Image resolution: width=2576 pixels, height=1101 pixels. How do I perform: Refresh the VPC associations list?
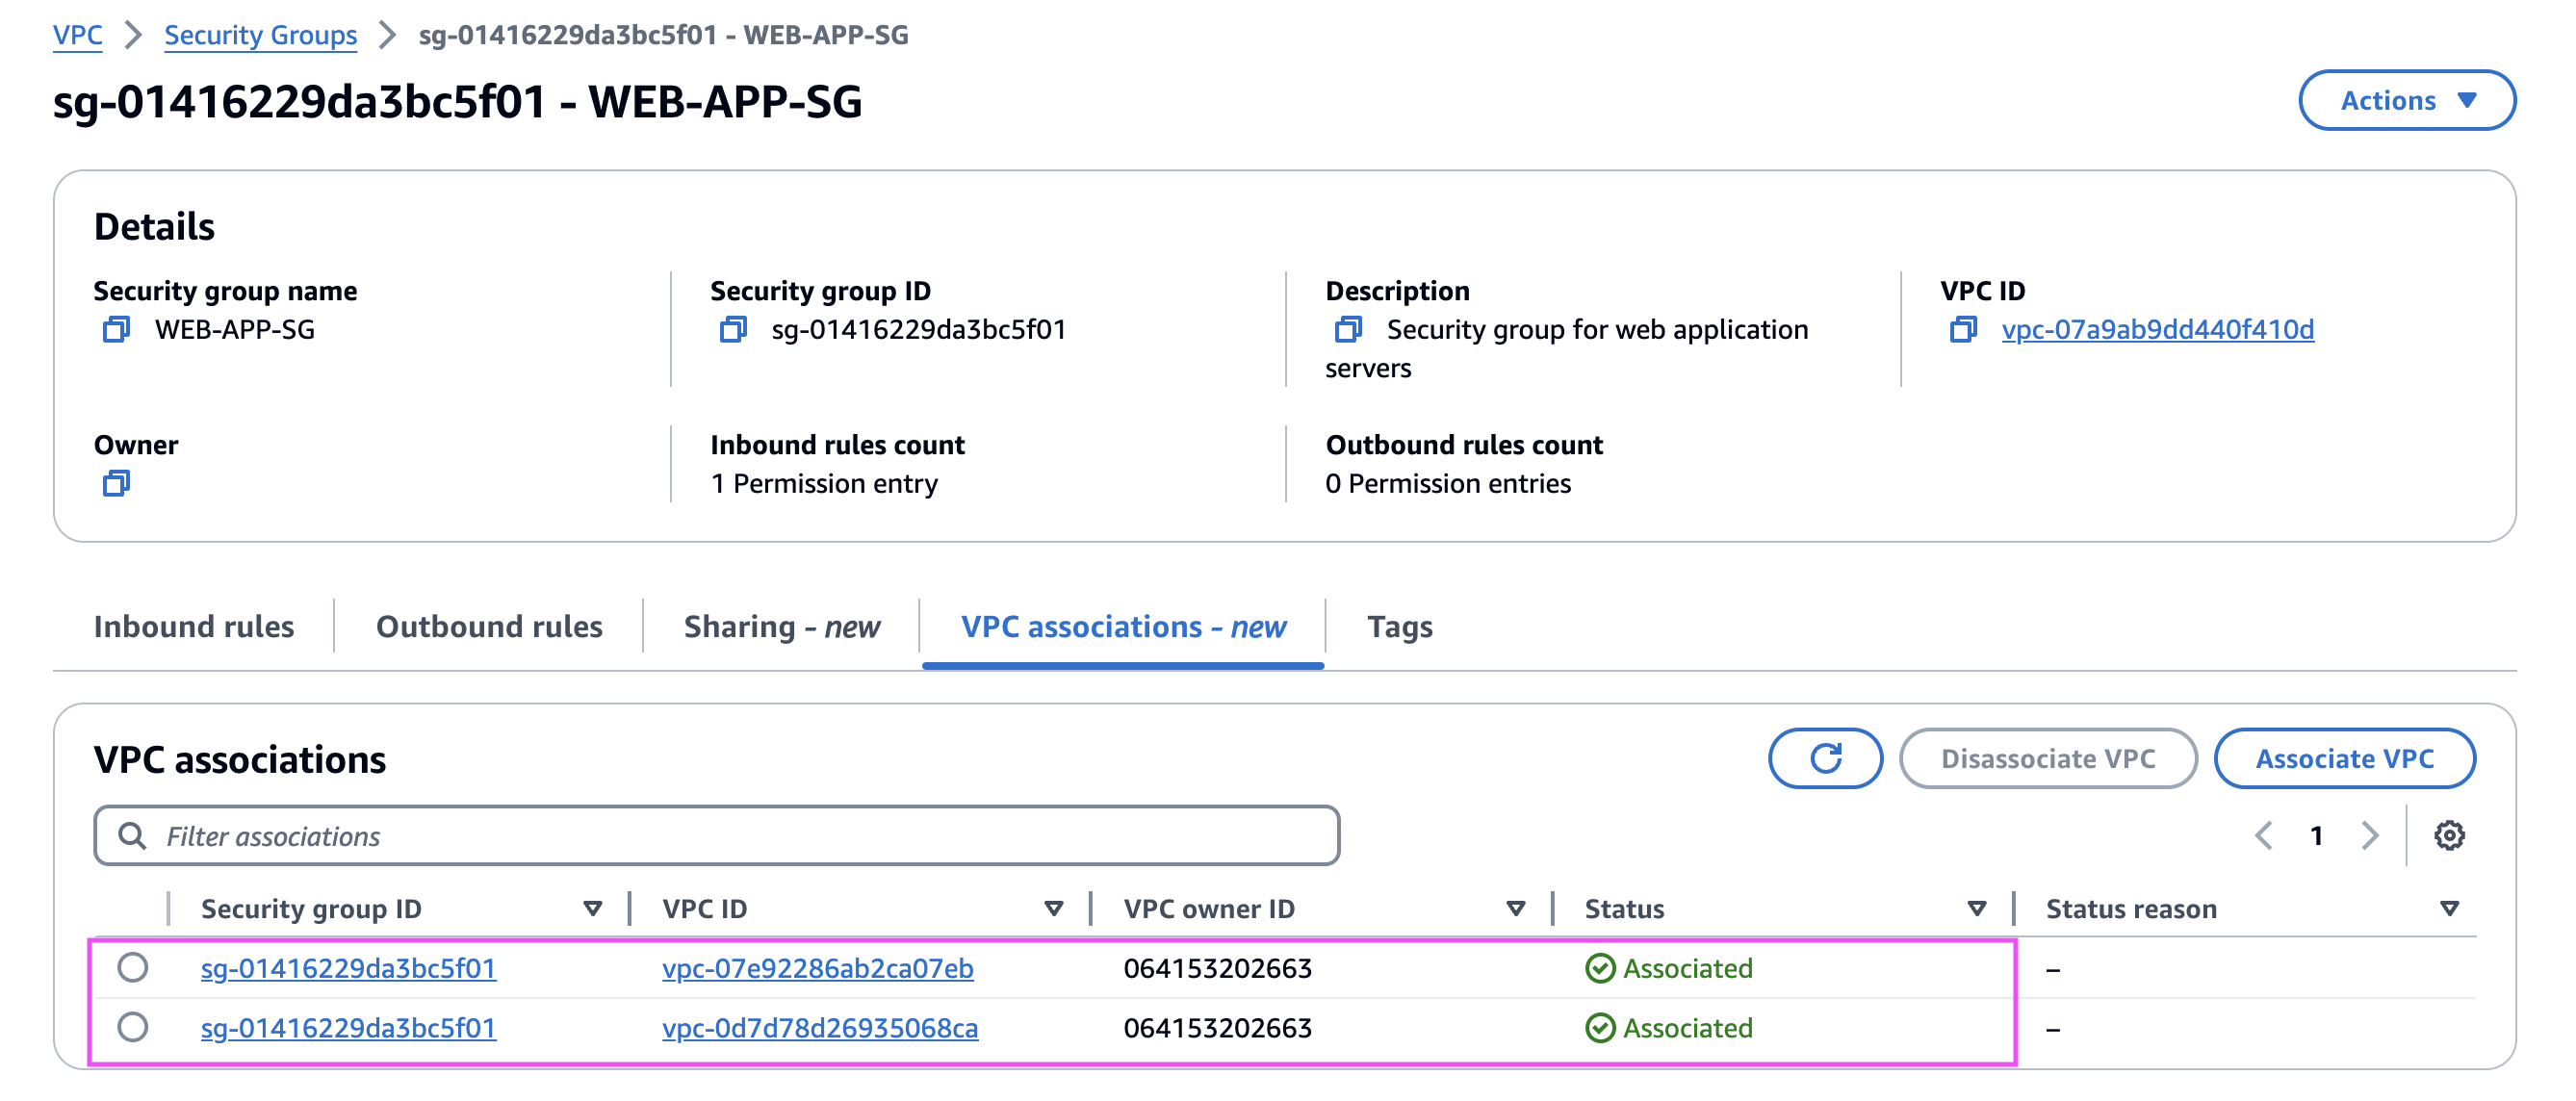[1824, 758]
